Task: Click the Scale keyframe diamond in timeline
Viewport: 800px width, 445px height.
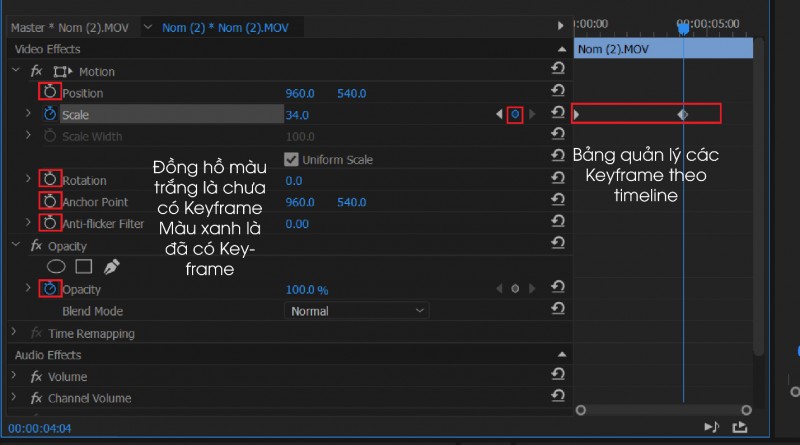Action: (683, 114)
